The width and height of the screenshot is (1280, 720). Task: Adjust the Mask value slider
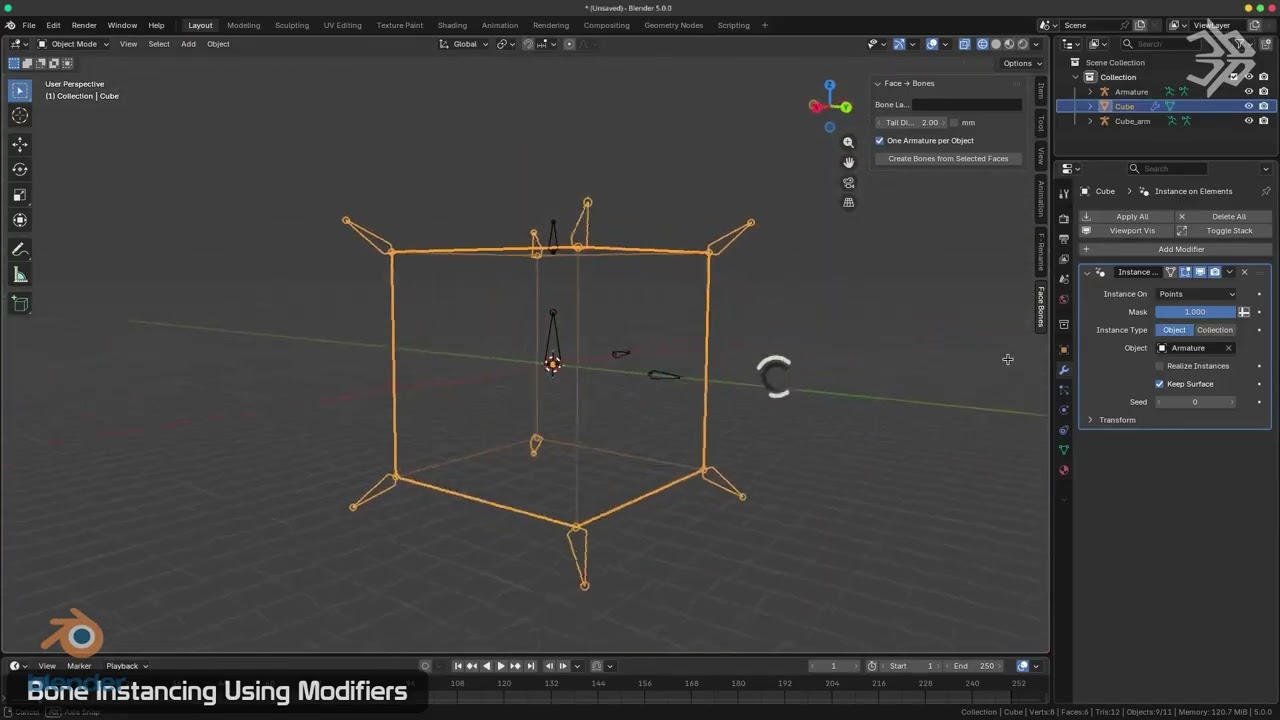click(x=1195, y=312)
